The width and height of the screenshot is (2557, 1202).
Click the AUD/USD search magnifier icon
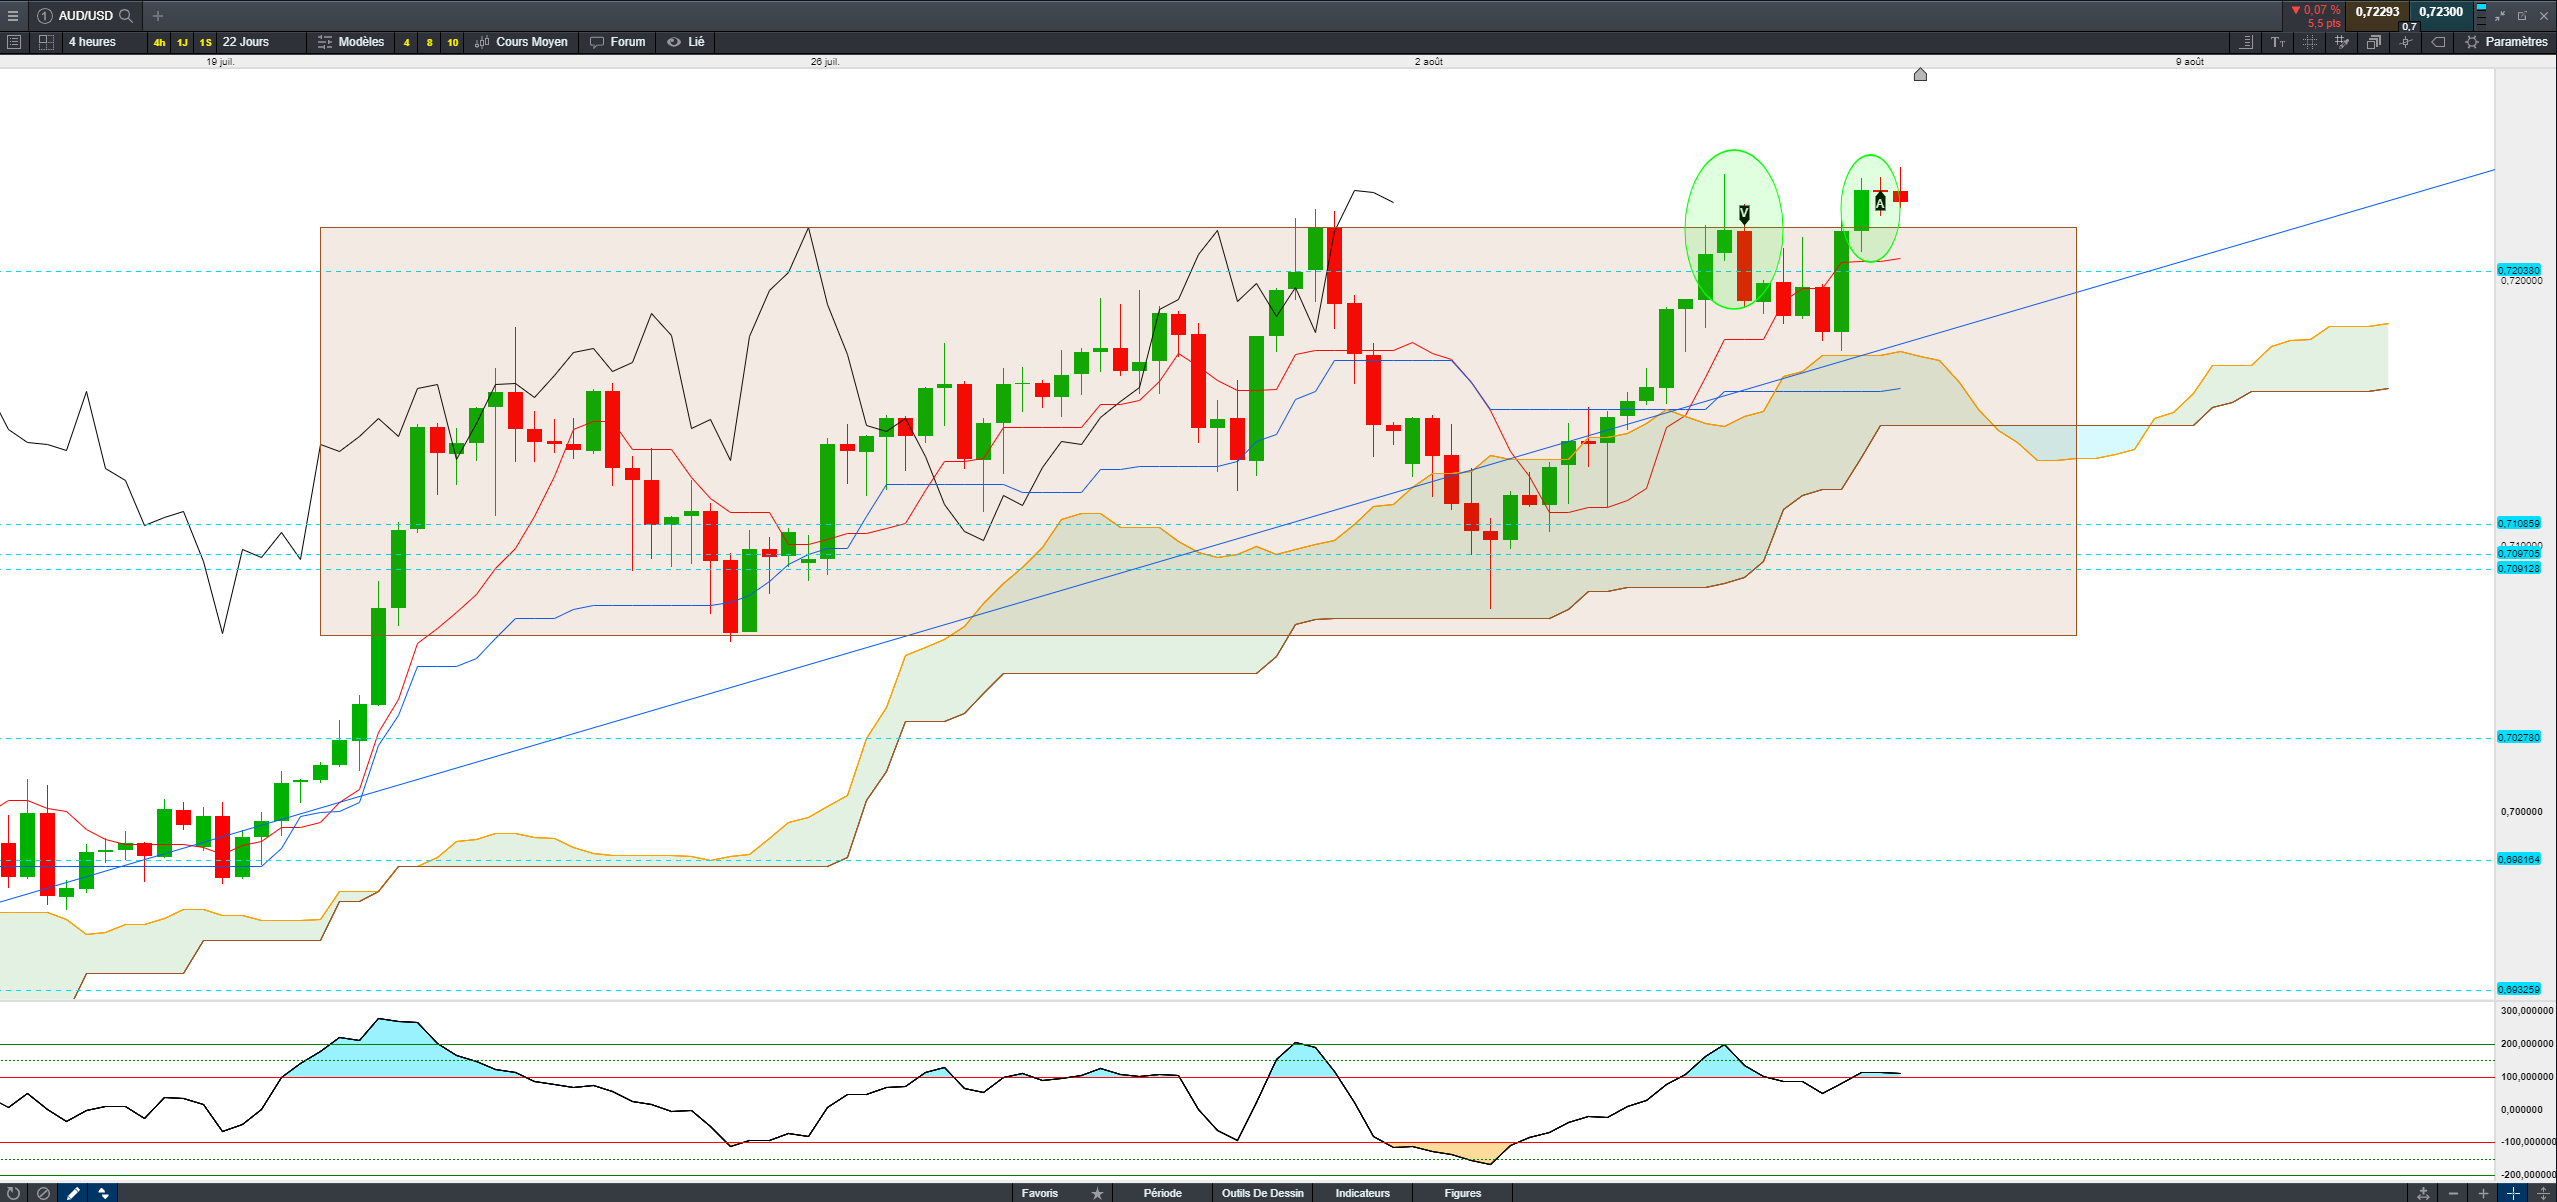(x=126, y=15)
